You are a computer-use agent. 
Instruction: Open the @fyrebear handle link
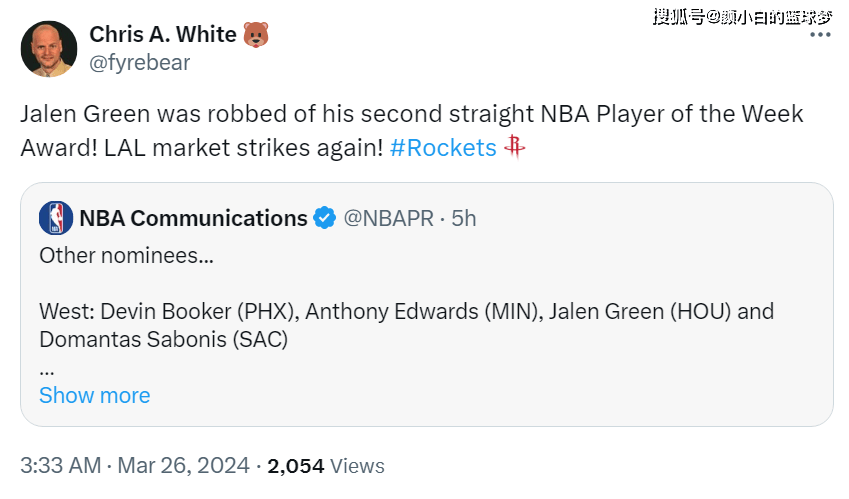[139, 63]
